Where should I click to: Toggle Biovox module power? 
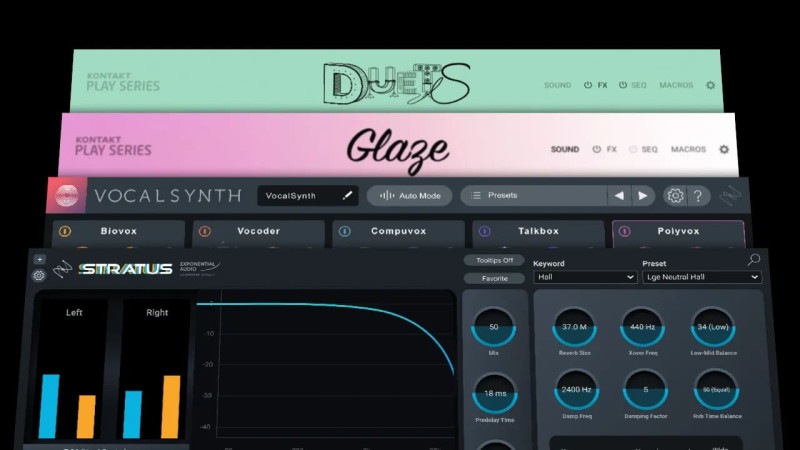pos(65,231)
